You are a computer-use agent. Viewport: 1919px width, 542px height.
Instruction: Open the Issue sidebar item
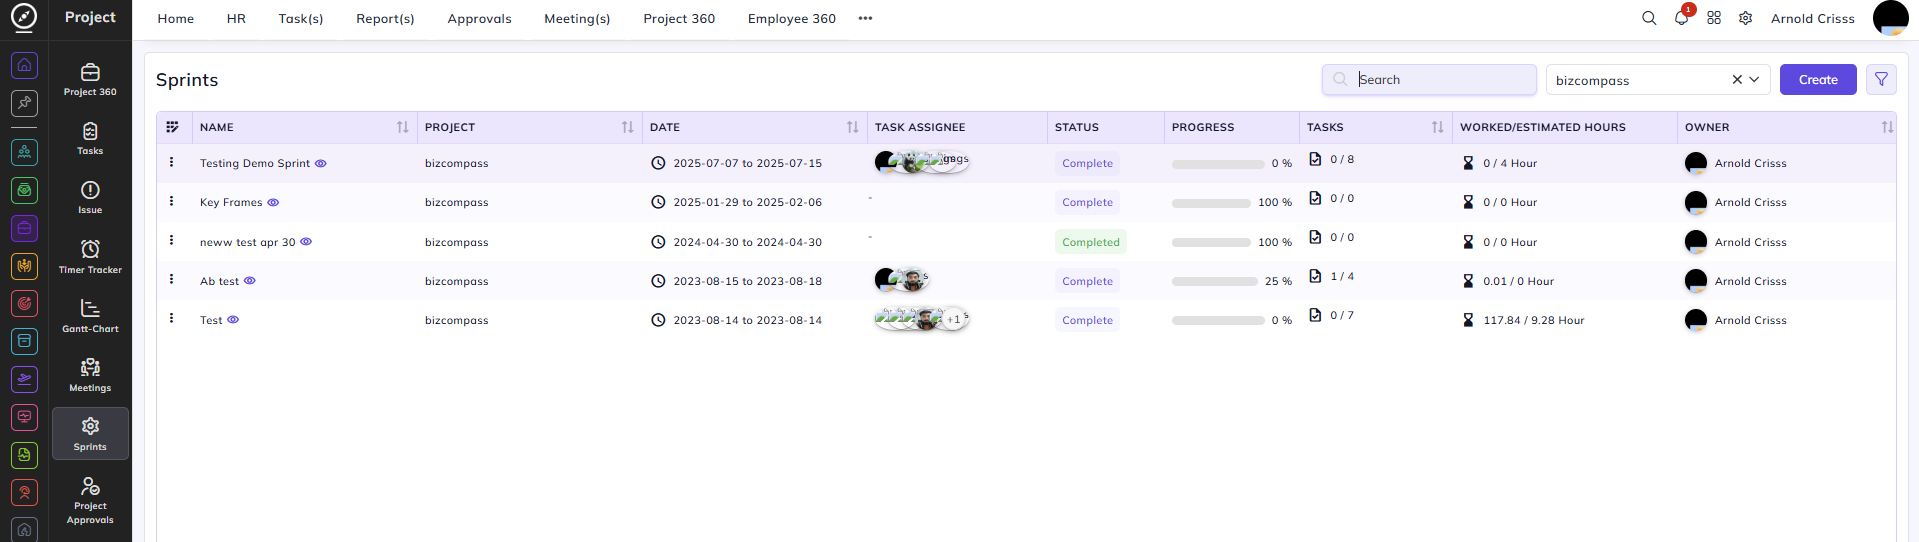90,198
